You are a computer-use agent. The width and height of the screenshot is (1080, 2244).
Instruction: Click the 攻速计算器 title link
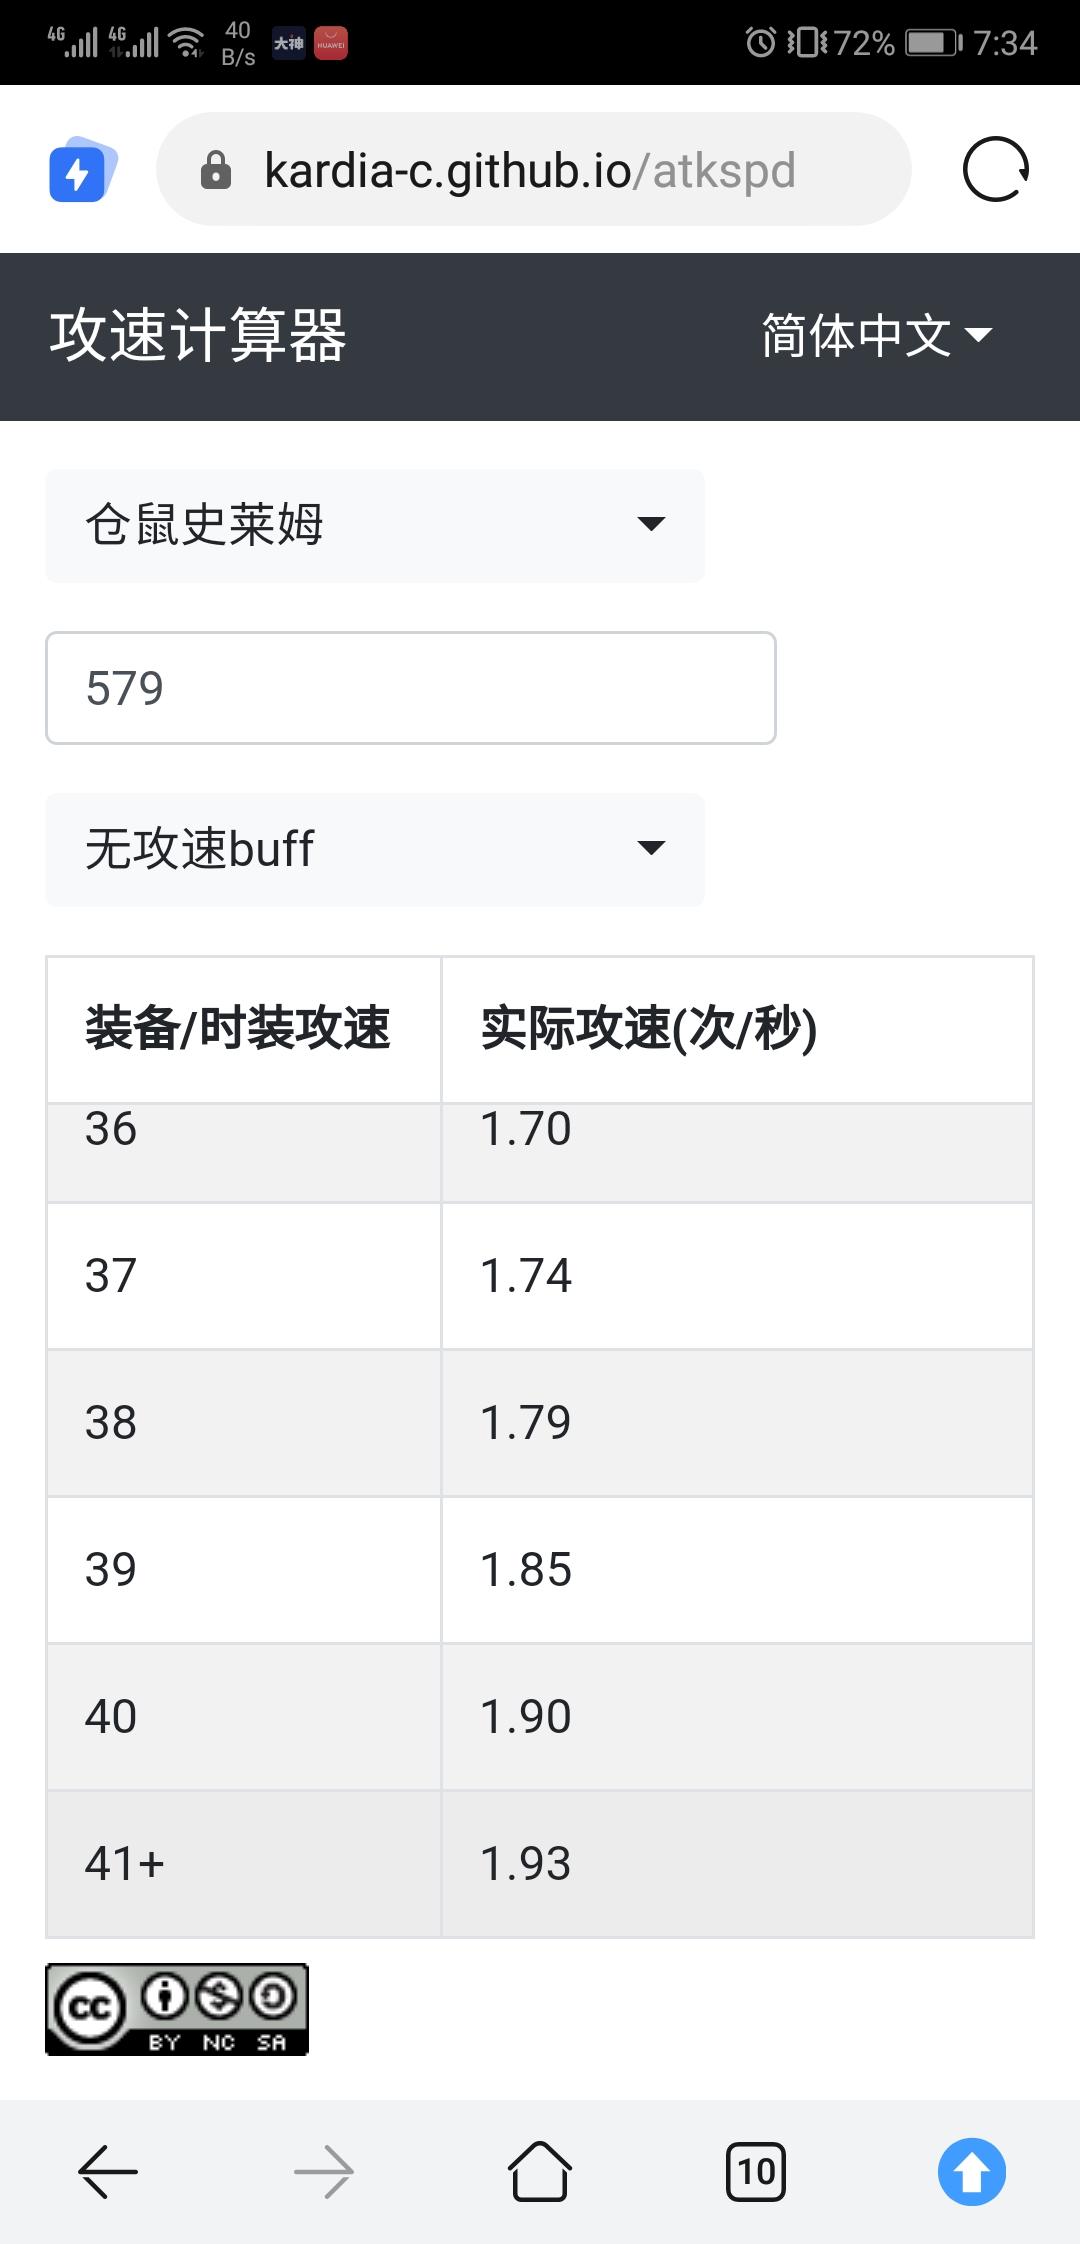coord(198,335)
